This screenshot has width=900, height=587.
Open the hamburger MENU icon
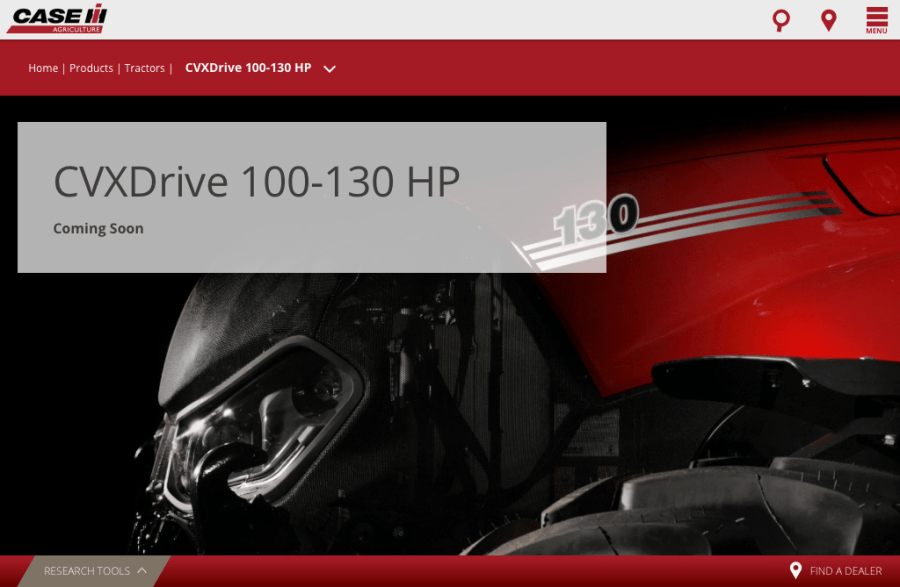(876, 20)
